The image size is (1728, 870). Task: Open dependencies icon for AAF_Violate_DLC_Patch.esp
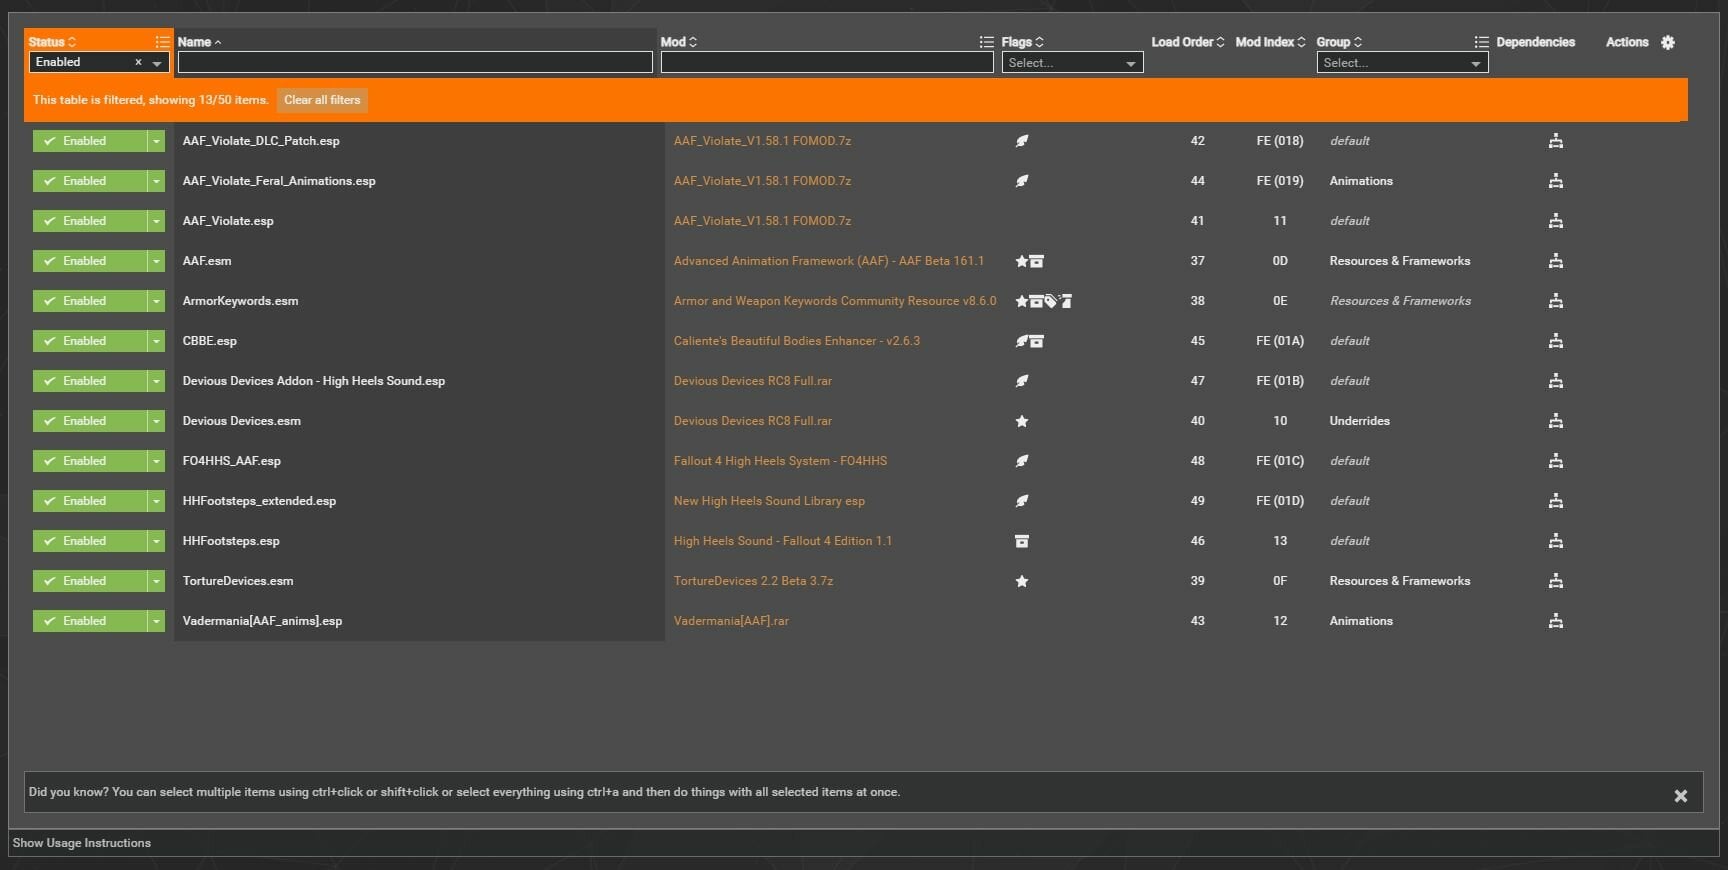[1555, 141]
